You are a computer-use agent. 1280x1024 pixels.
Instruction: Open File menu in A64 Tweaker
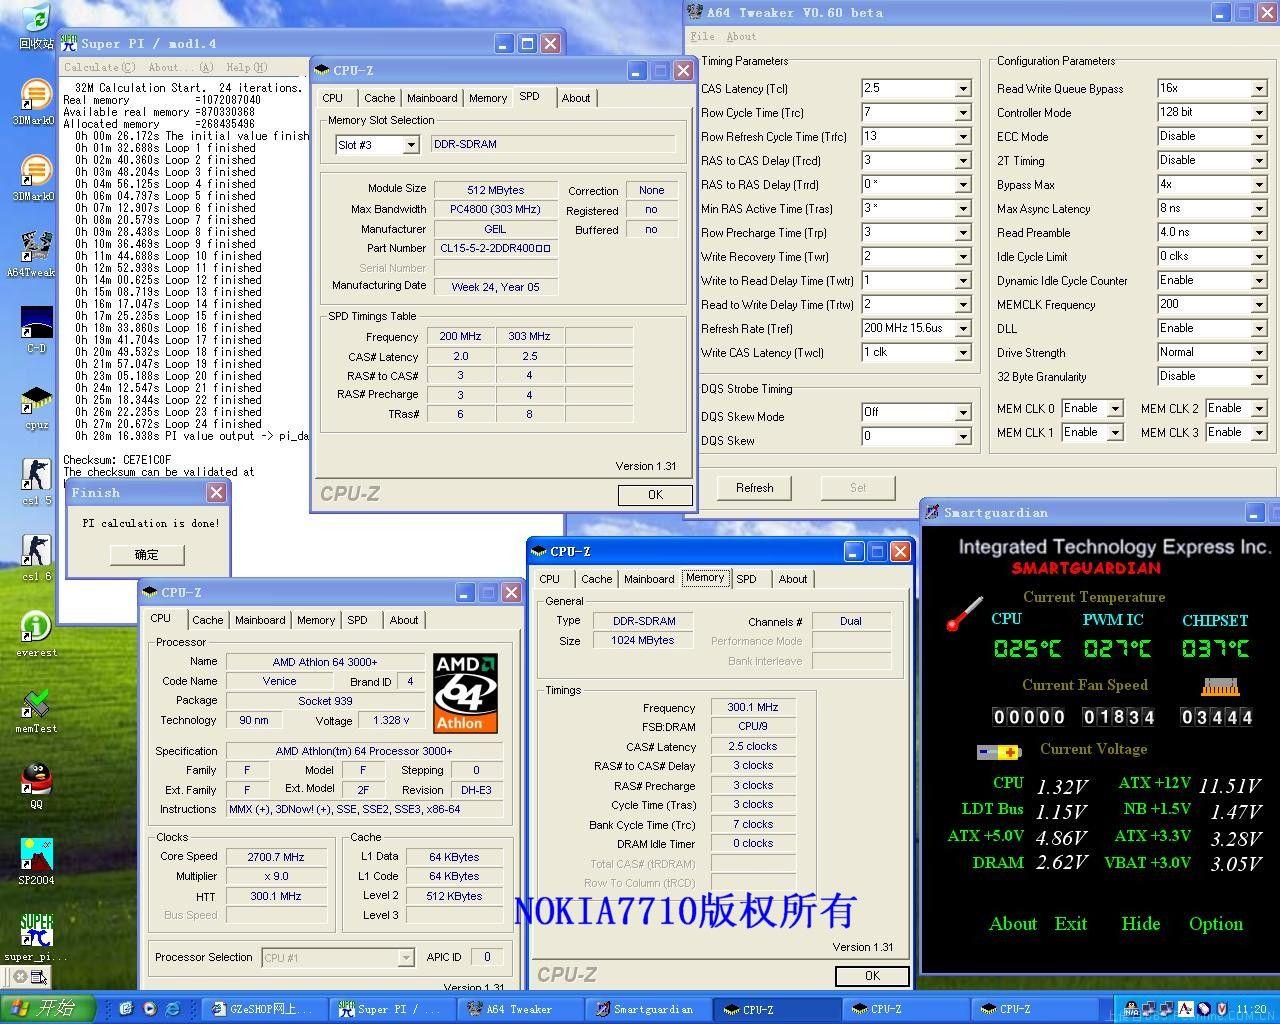point(703,36)
